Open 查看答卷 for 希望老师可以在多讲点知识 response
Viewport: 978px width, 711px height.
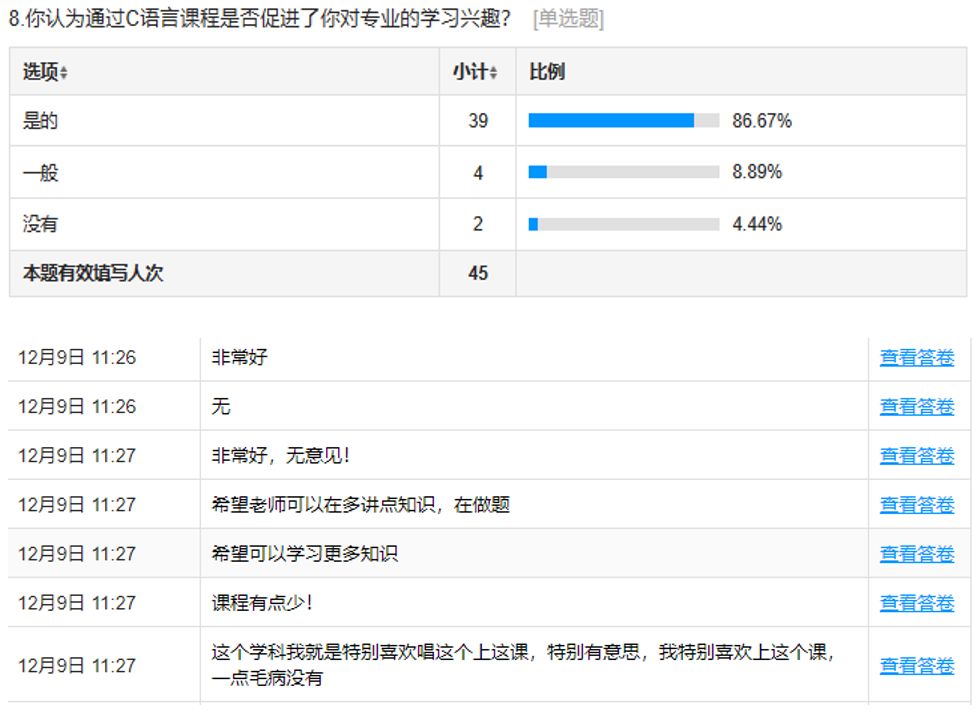point(916,505)
